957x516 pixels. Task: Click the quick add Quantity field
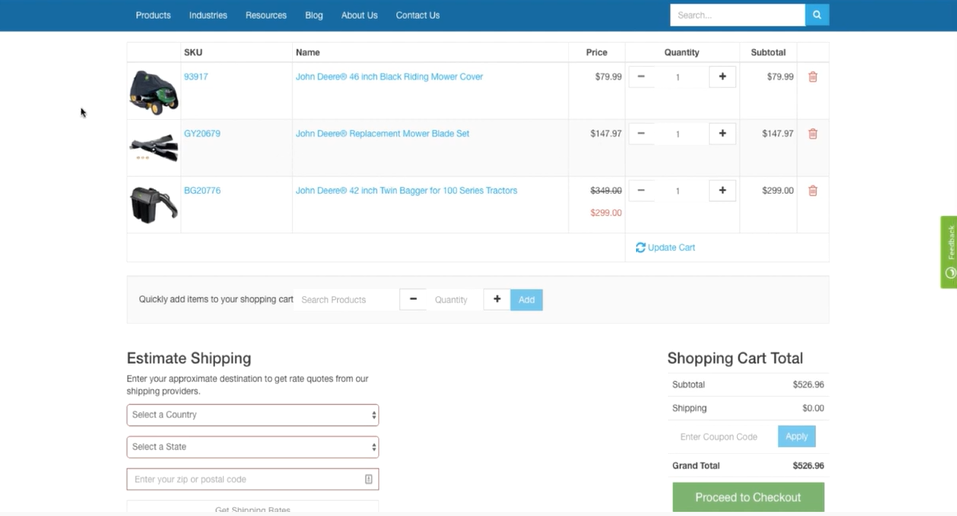click(x=455, y=299)
